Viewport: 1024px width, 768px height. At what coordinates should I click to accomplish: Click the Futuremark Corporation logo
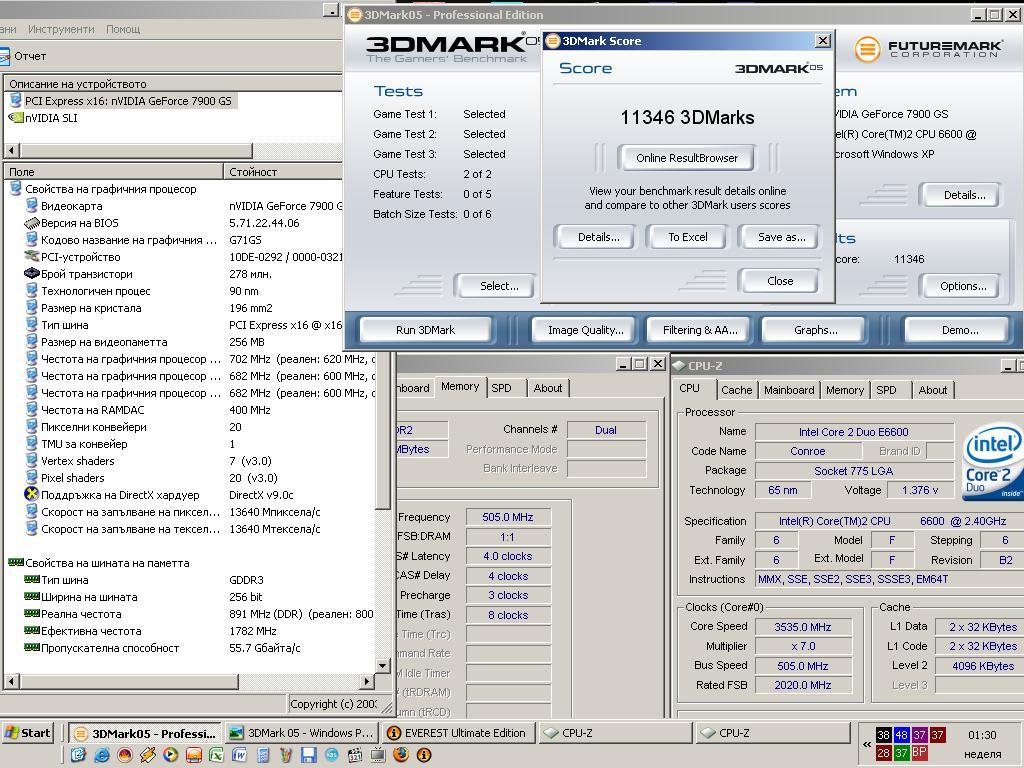click(x=927, y=49)
